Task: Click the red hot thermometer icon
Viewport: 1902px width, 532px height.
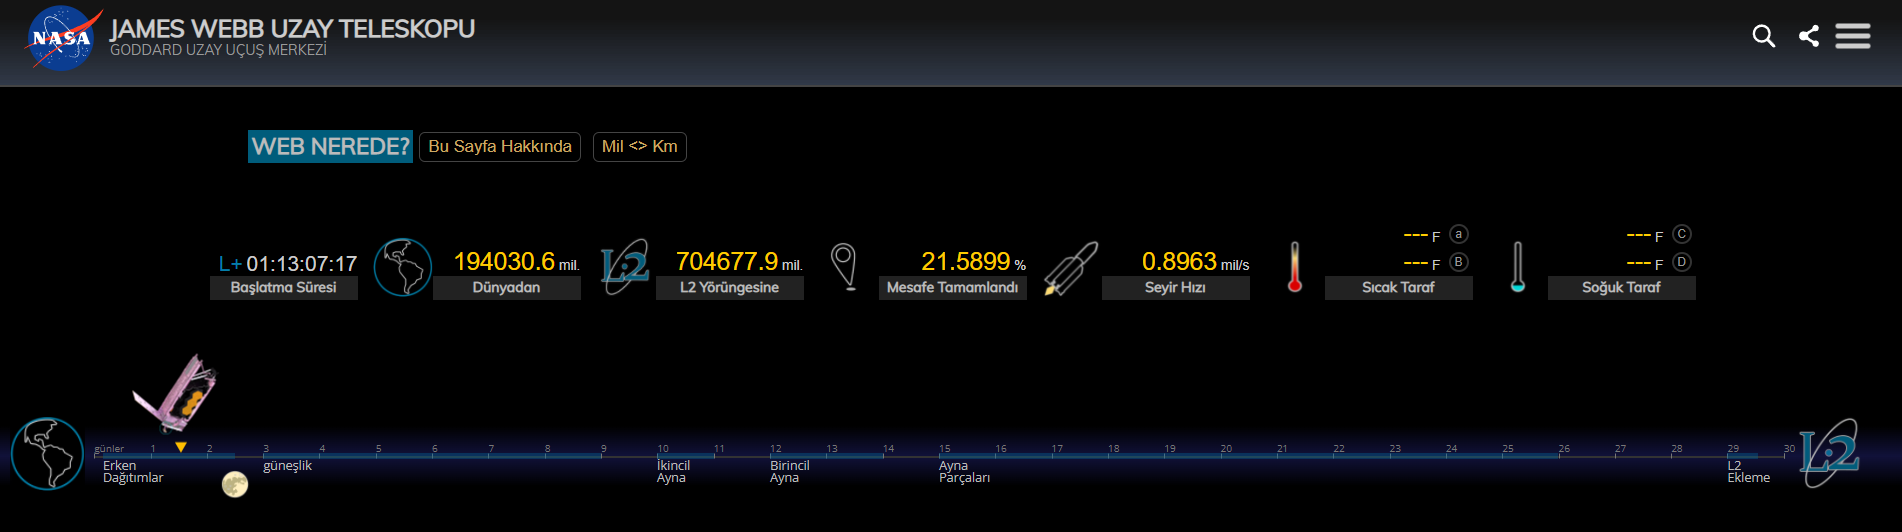Action: click(1295, 267)
